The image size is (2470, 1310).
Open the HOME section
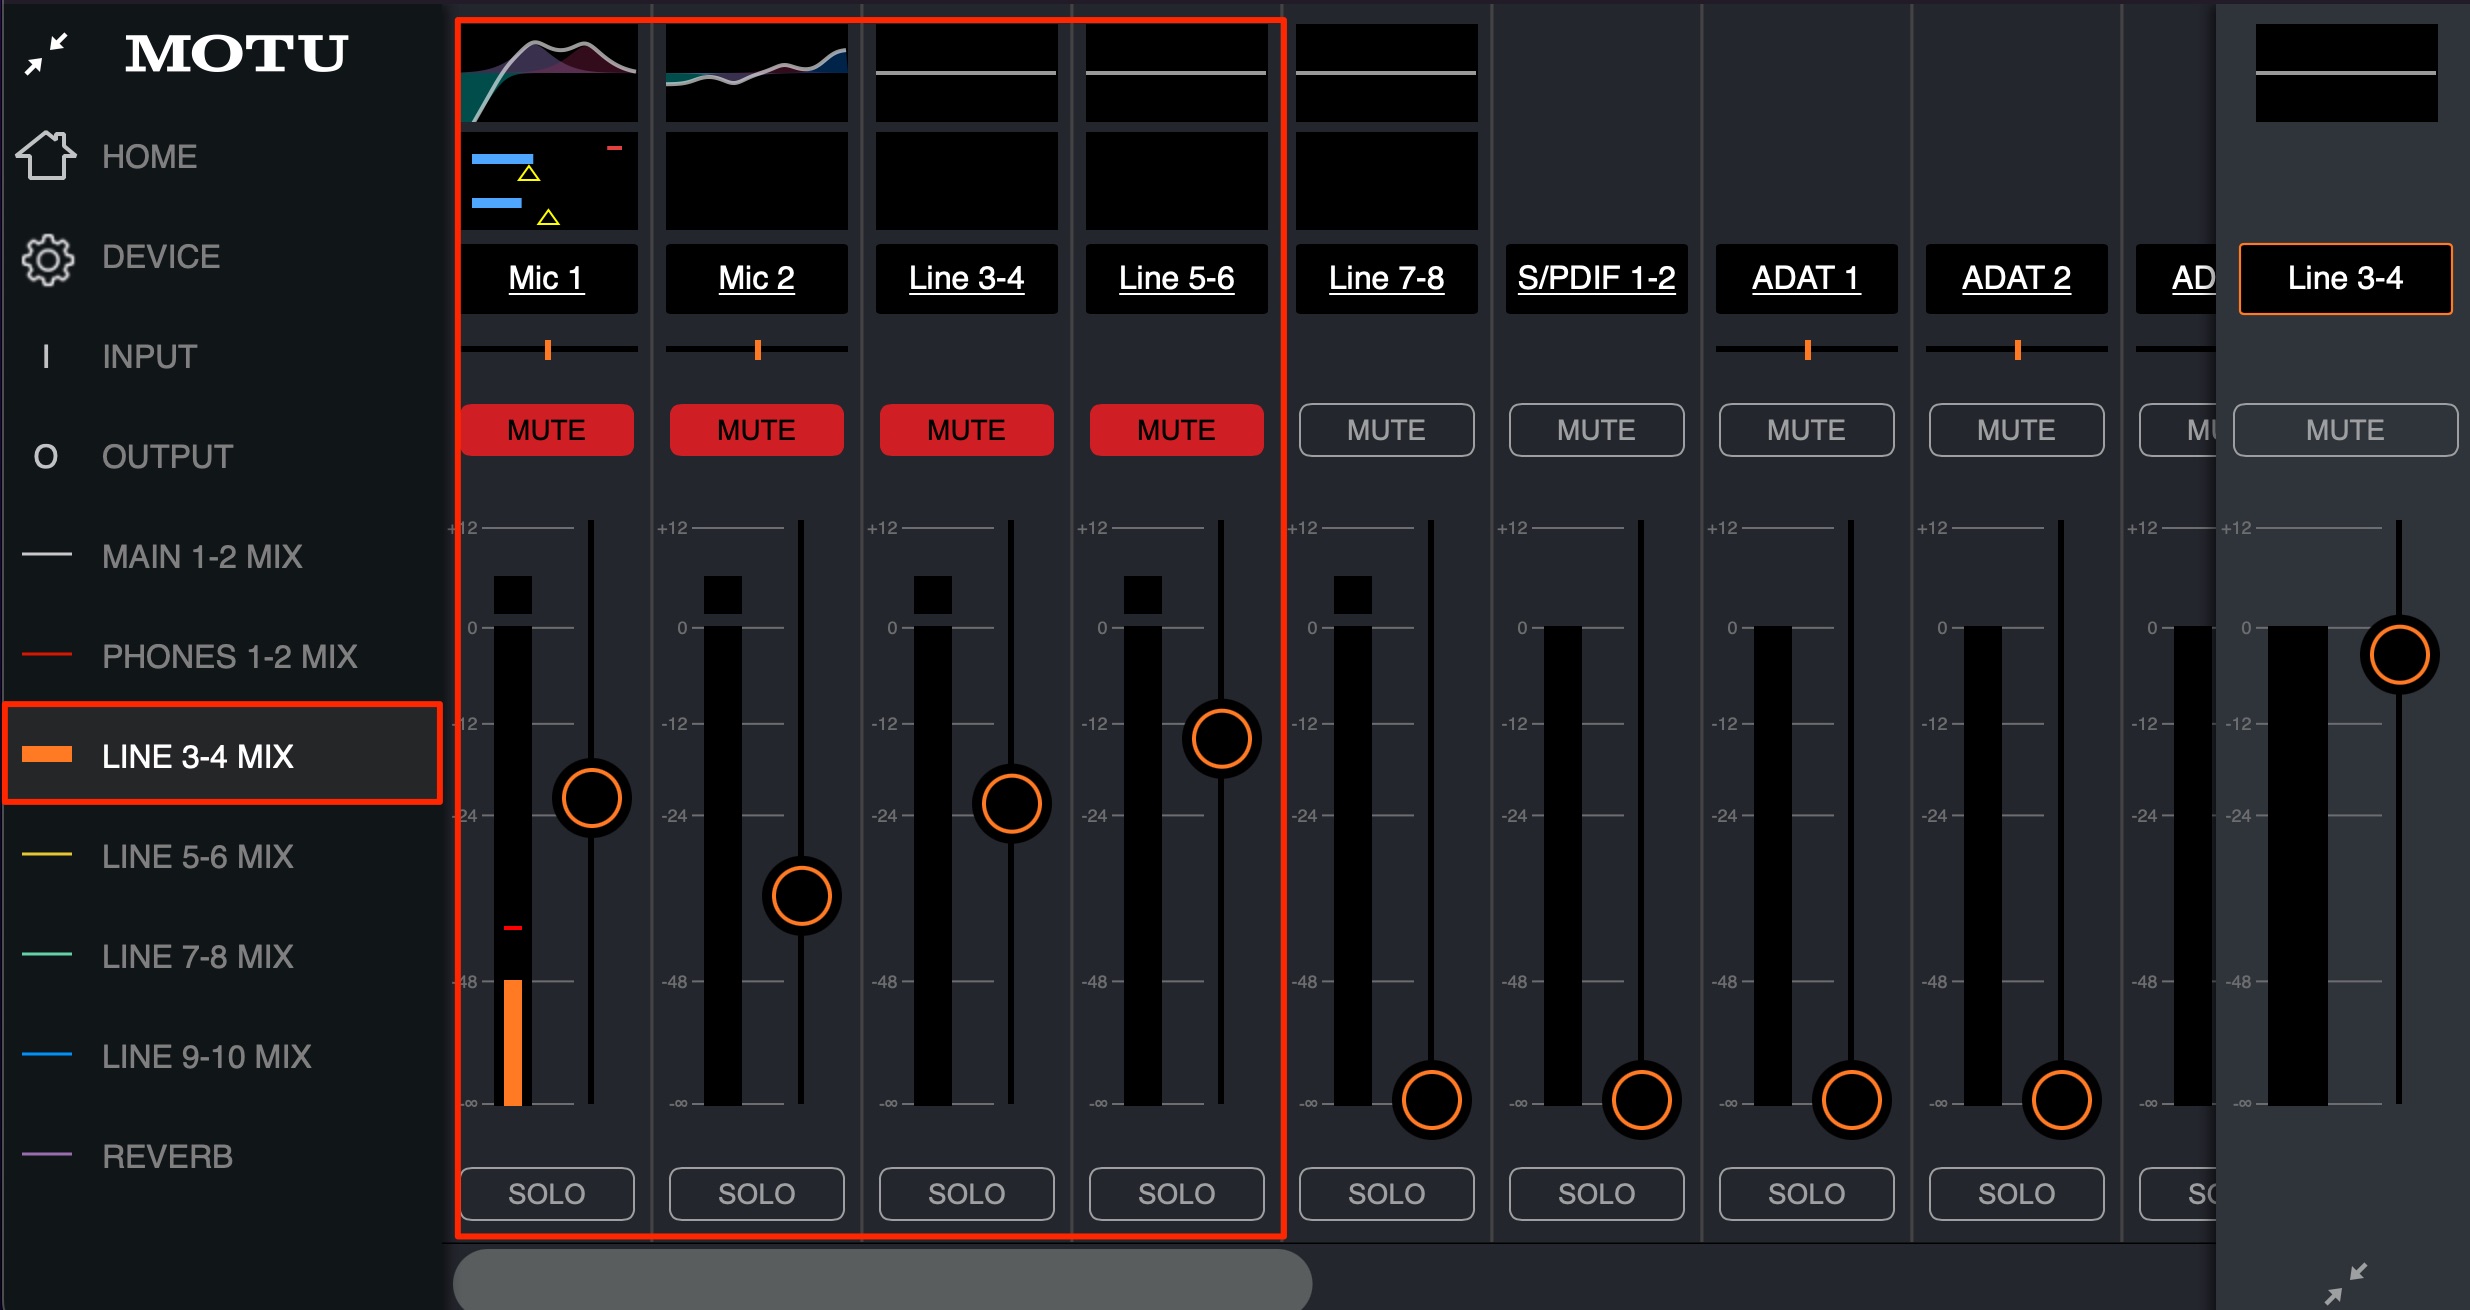point(150,157)
